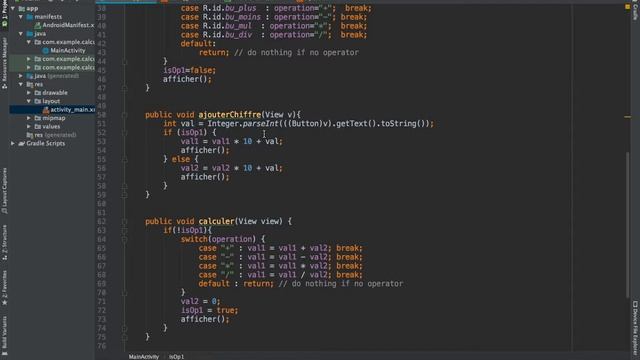Expand the drawable folder
This screenshot has height=360, width=640.
tap(29, 93)
